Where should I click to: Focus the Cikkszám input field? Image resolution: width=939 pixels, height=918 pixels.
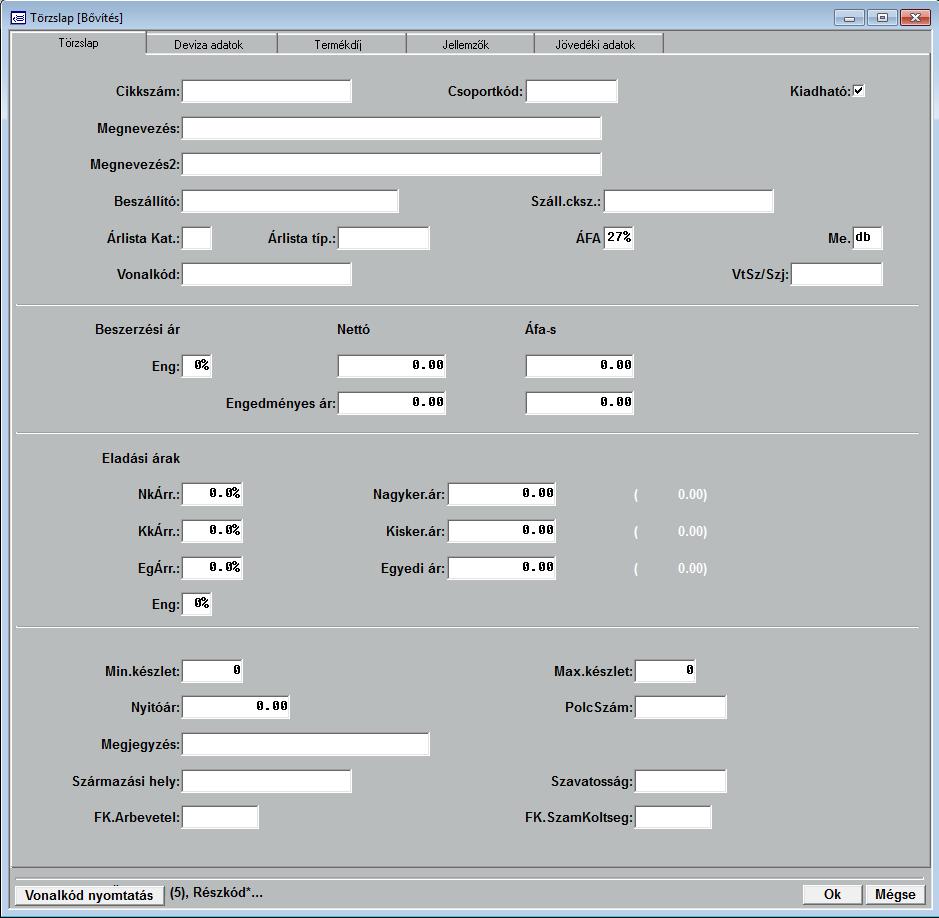pyautogui.click(x=266, y=92)
